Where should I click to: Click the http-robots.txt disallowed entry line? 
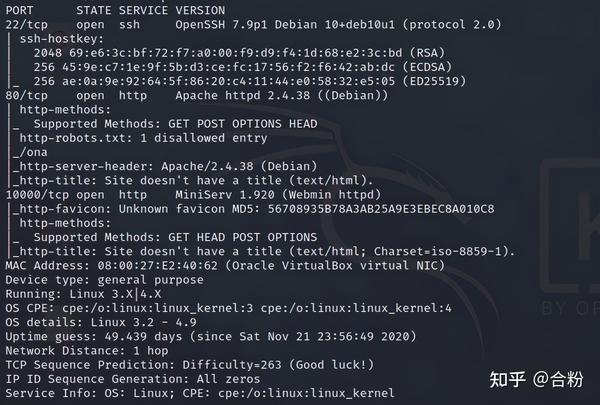[x=143, y=138]
